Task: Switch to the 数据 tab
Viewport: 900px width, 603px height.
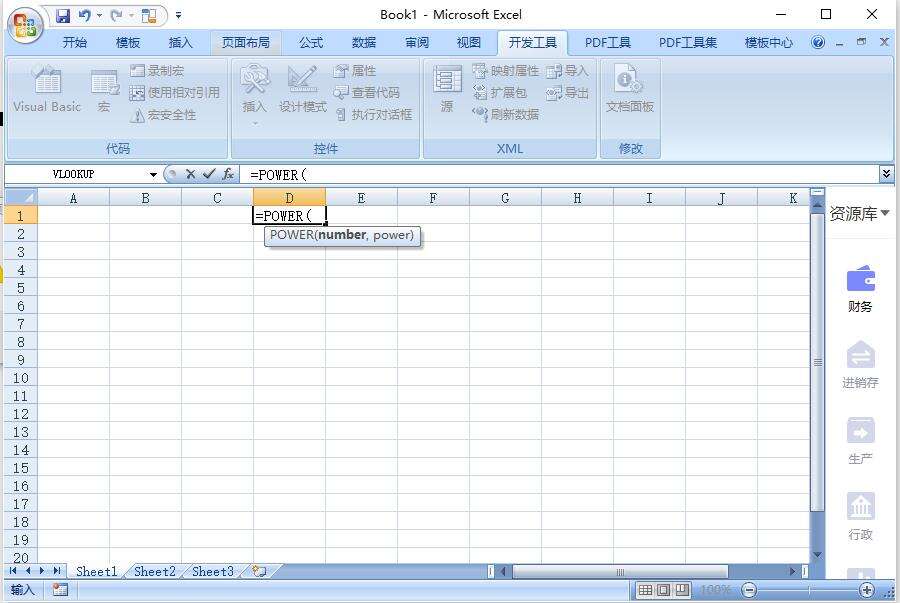Action: tap(364, 42)
